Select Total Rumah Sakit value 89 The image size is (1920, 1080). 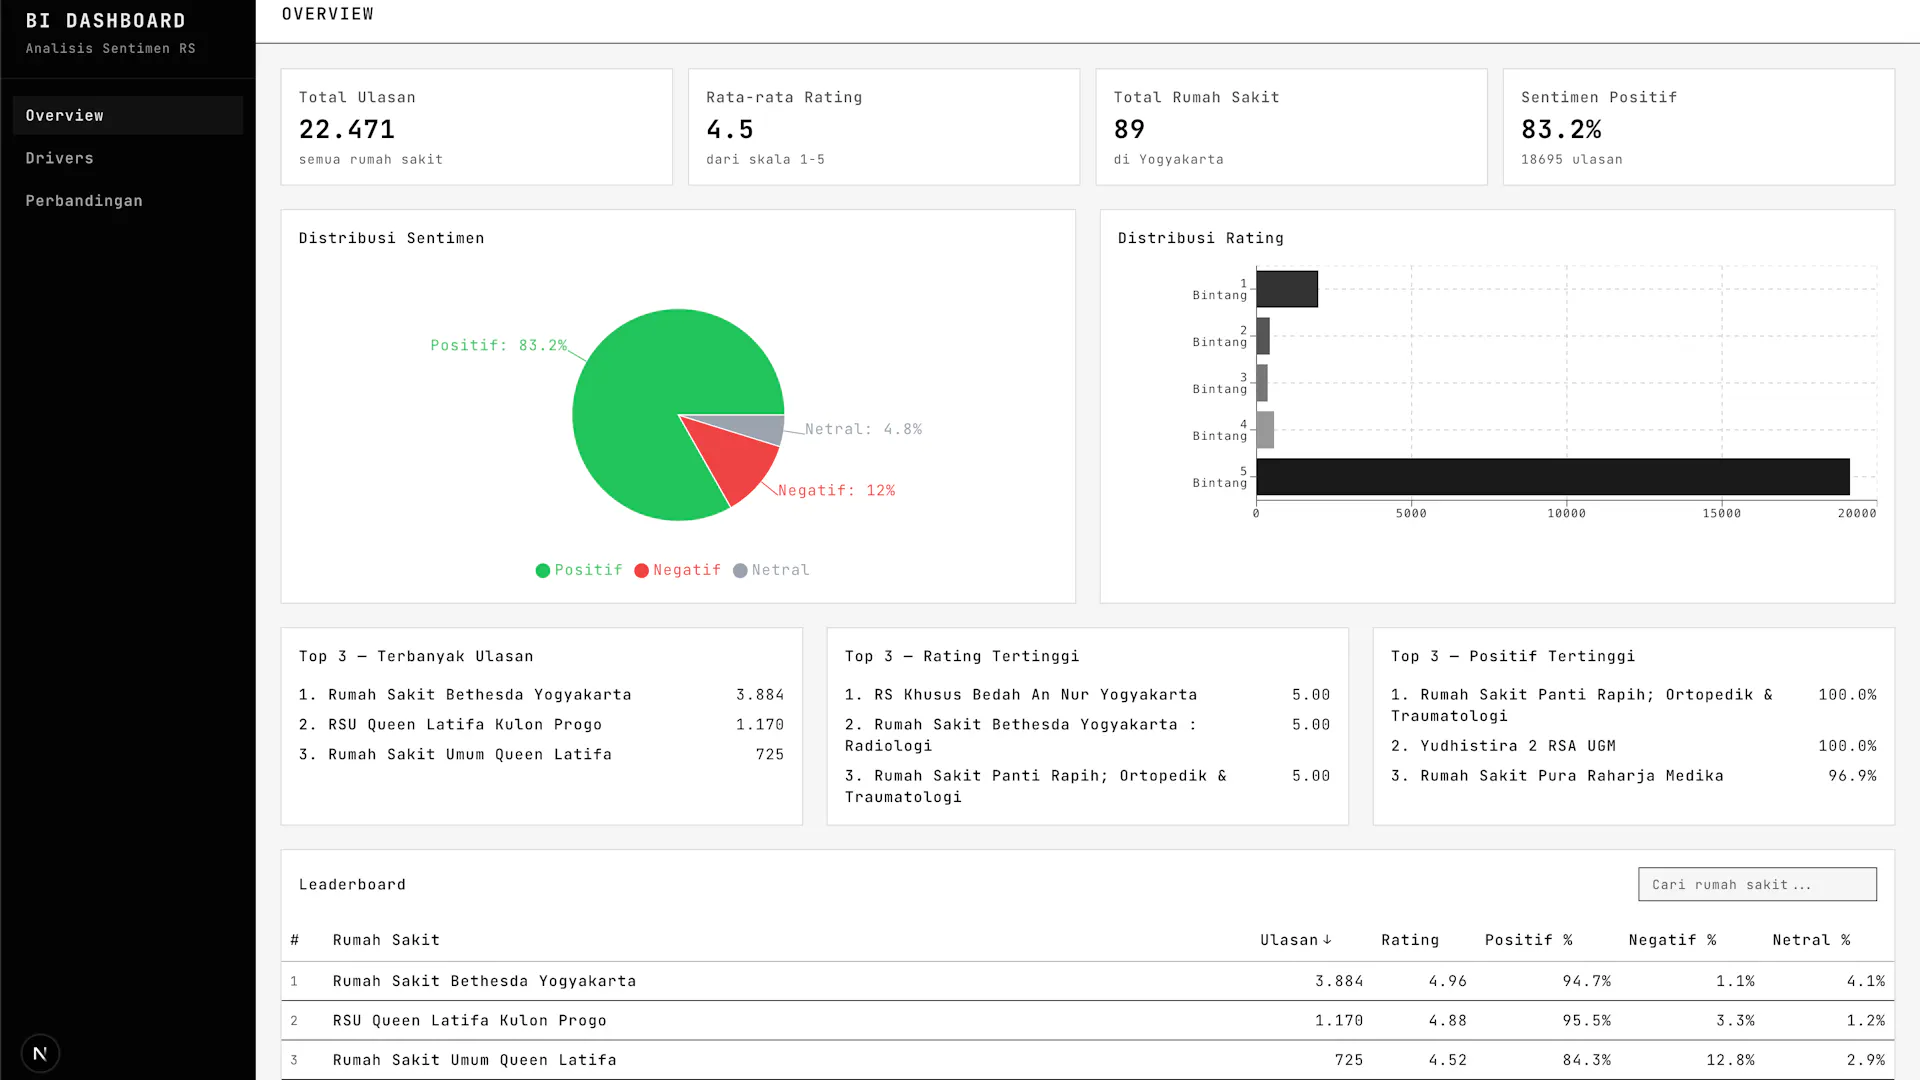coord(1129,129)
